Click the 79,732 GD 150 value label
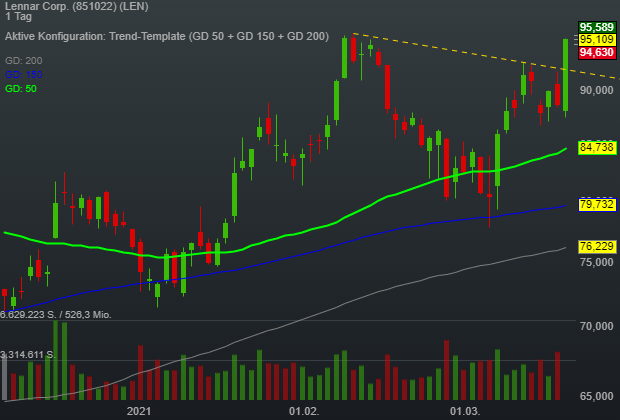This screenshot has height=420, width=620. pos(597,205)
